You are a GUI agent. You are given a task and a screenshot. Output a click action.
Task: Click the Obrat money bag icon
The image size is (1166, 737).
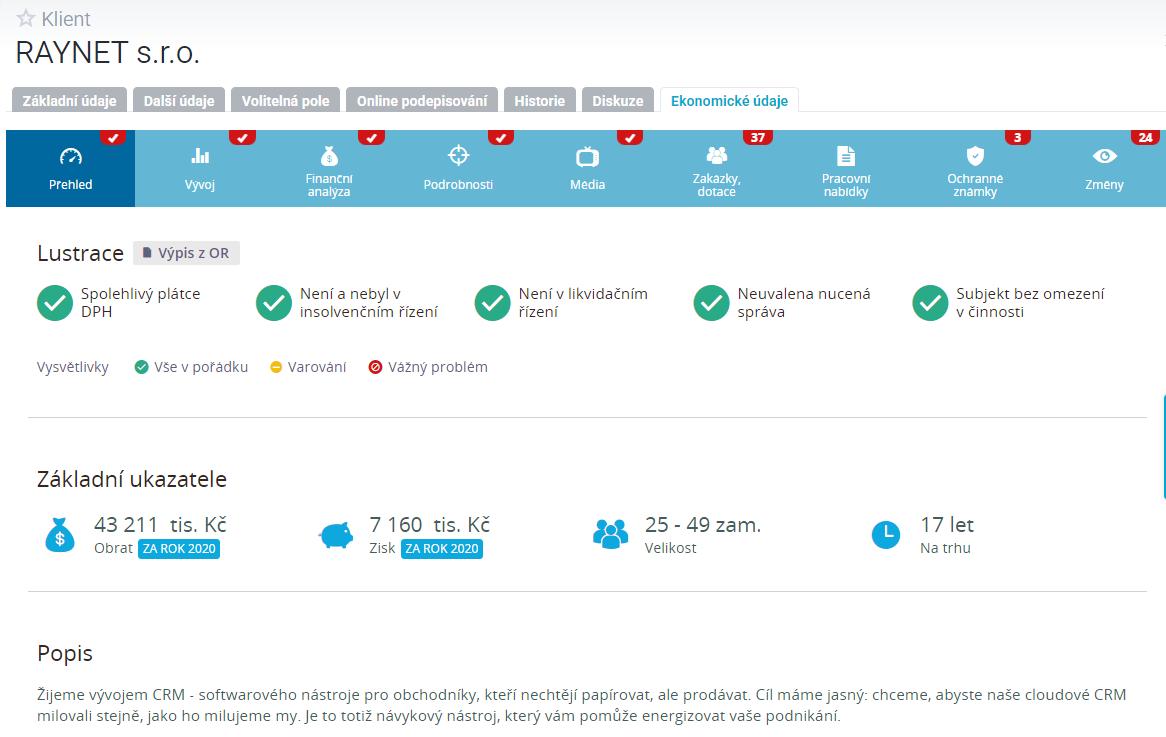pyautogui.click(x=60, y=535)
